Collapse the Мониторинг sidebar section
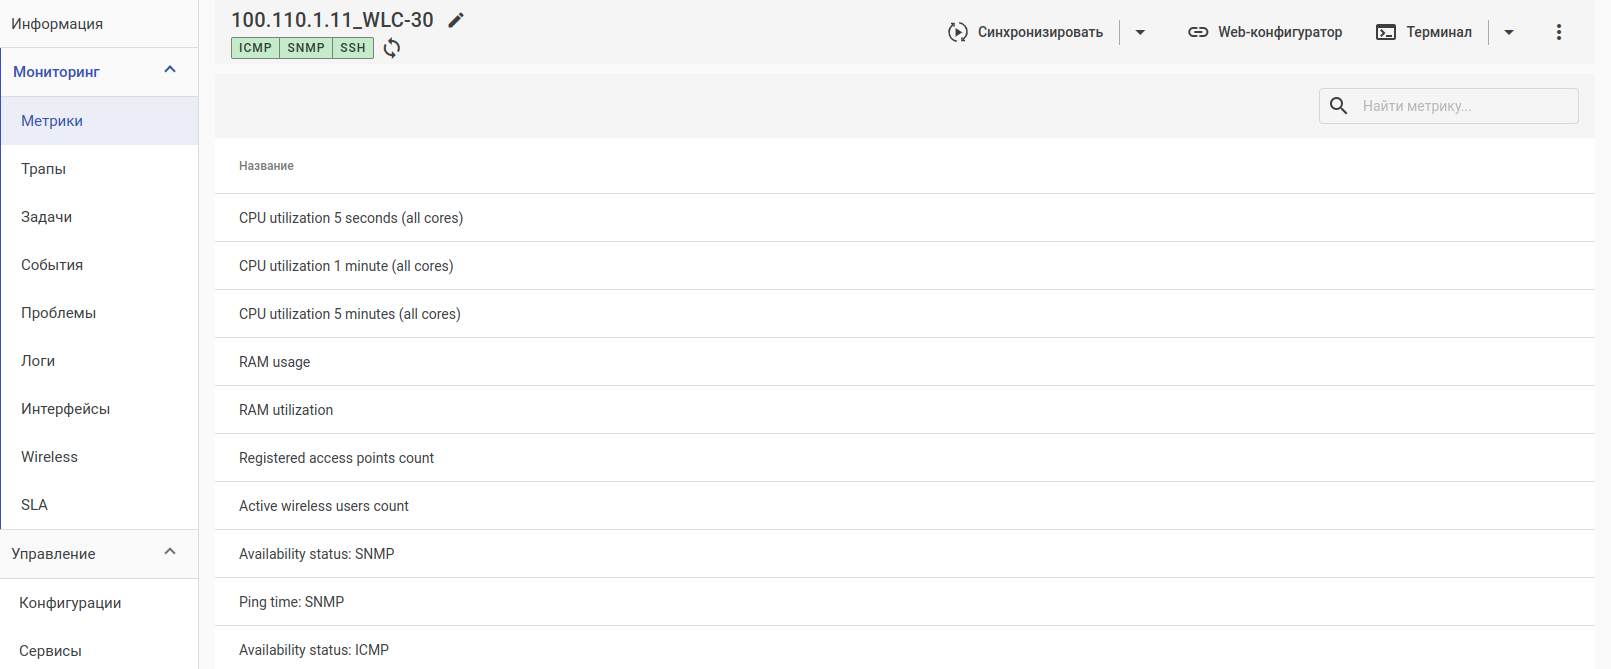This screenshot has width=1611, height=669. point(170,70)
